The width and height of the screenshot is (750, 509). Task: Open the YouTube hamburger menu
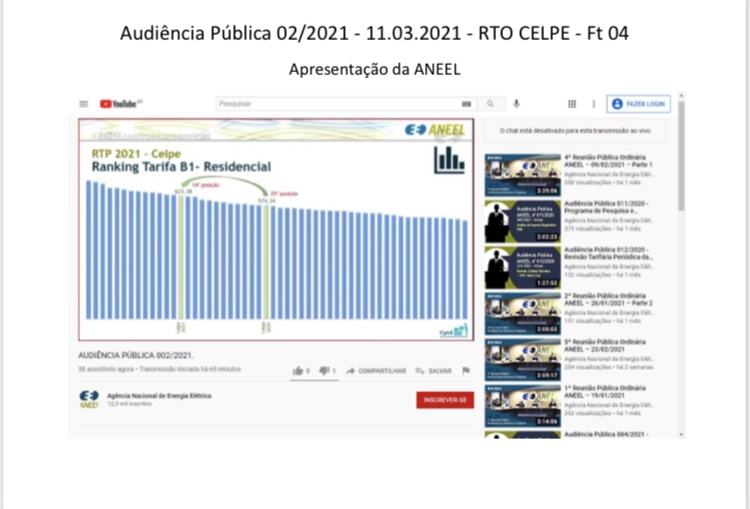pyautogui.click(x=85, y=103)
